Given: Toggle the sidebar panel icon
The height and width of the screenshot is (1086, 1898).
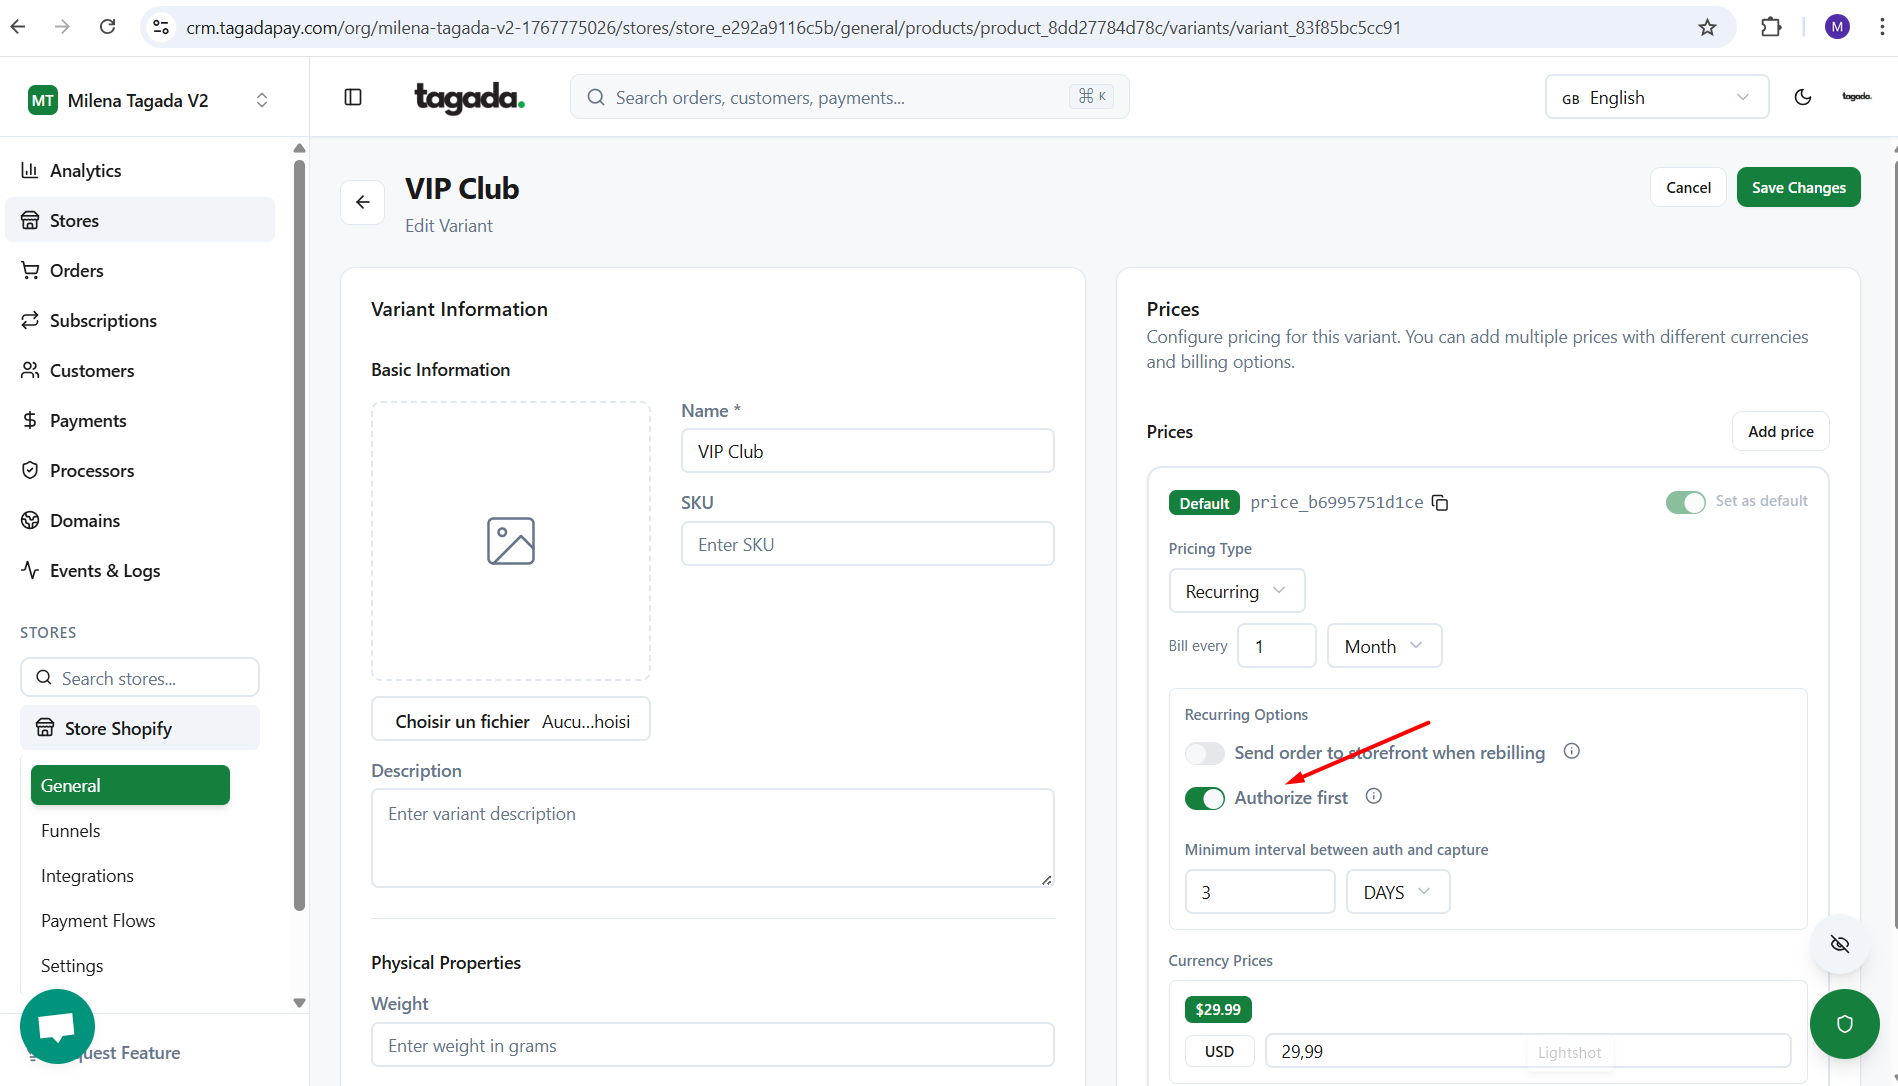Looking at the screenshot, I should [x=353, y=97].
